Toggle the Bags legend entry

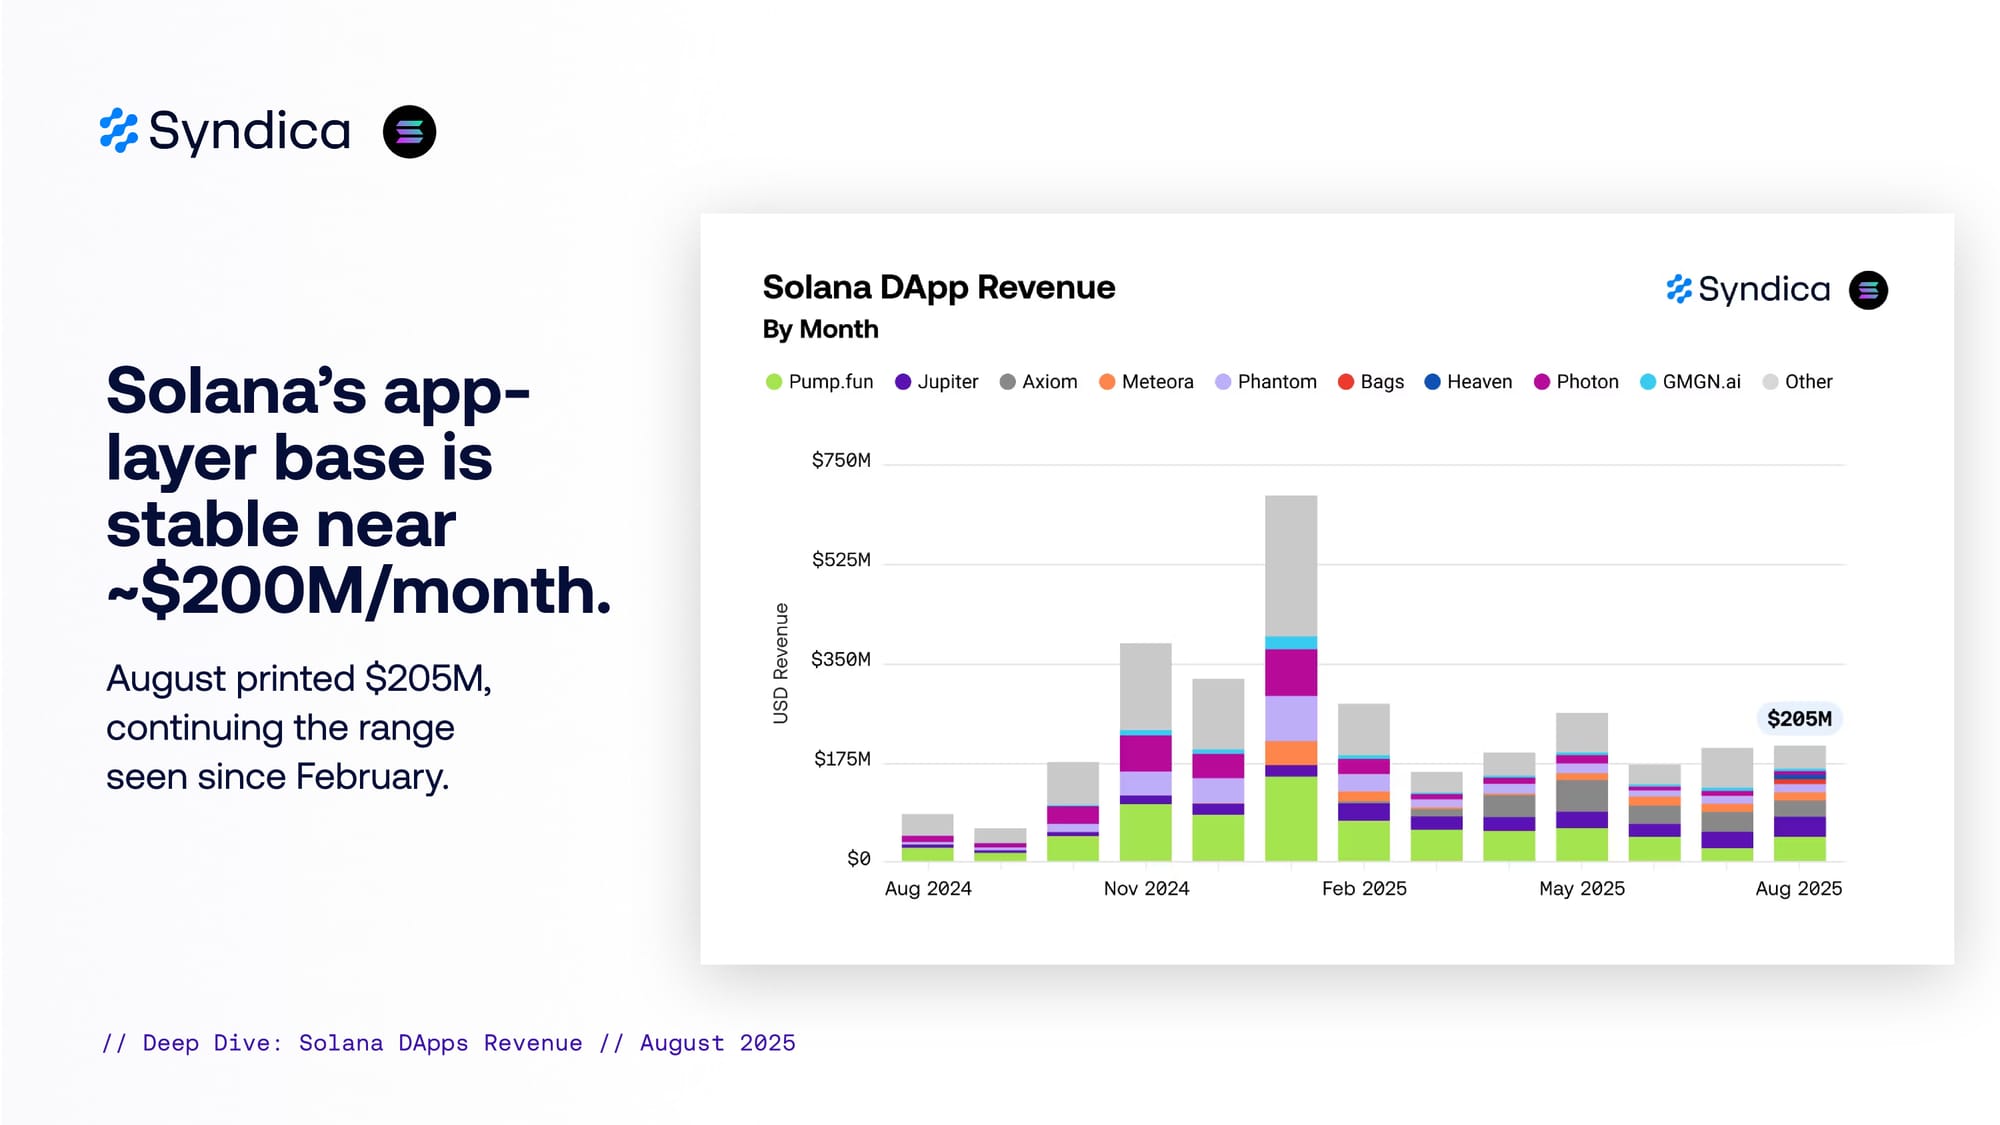1371,382
